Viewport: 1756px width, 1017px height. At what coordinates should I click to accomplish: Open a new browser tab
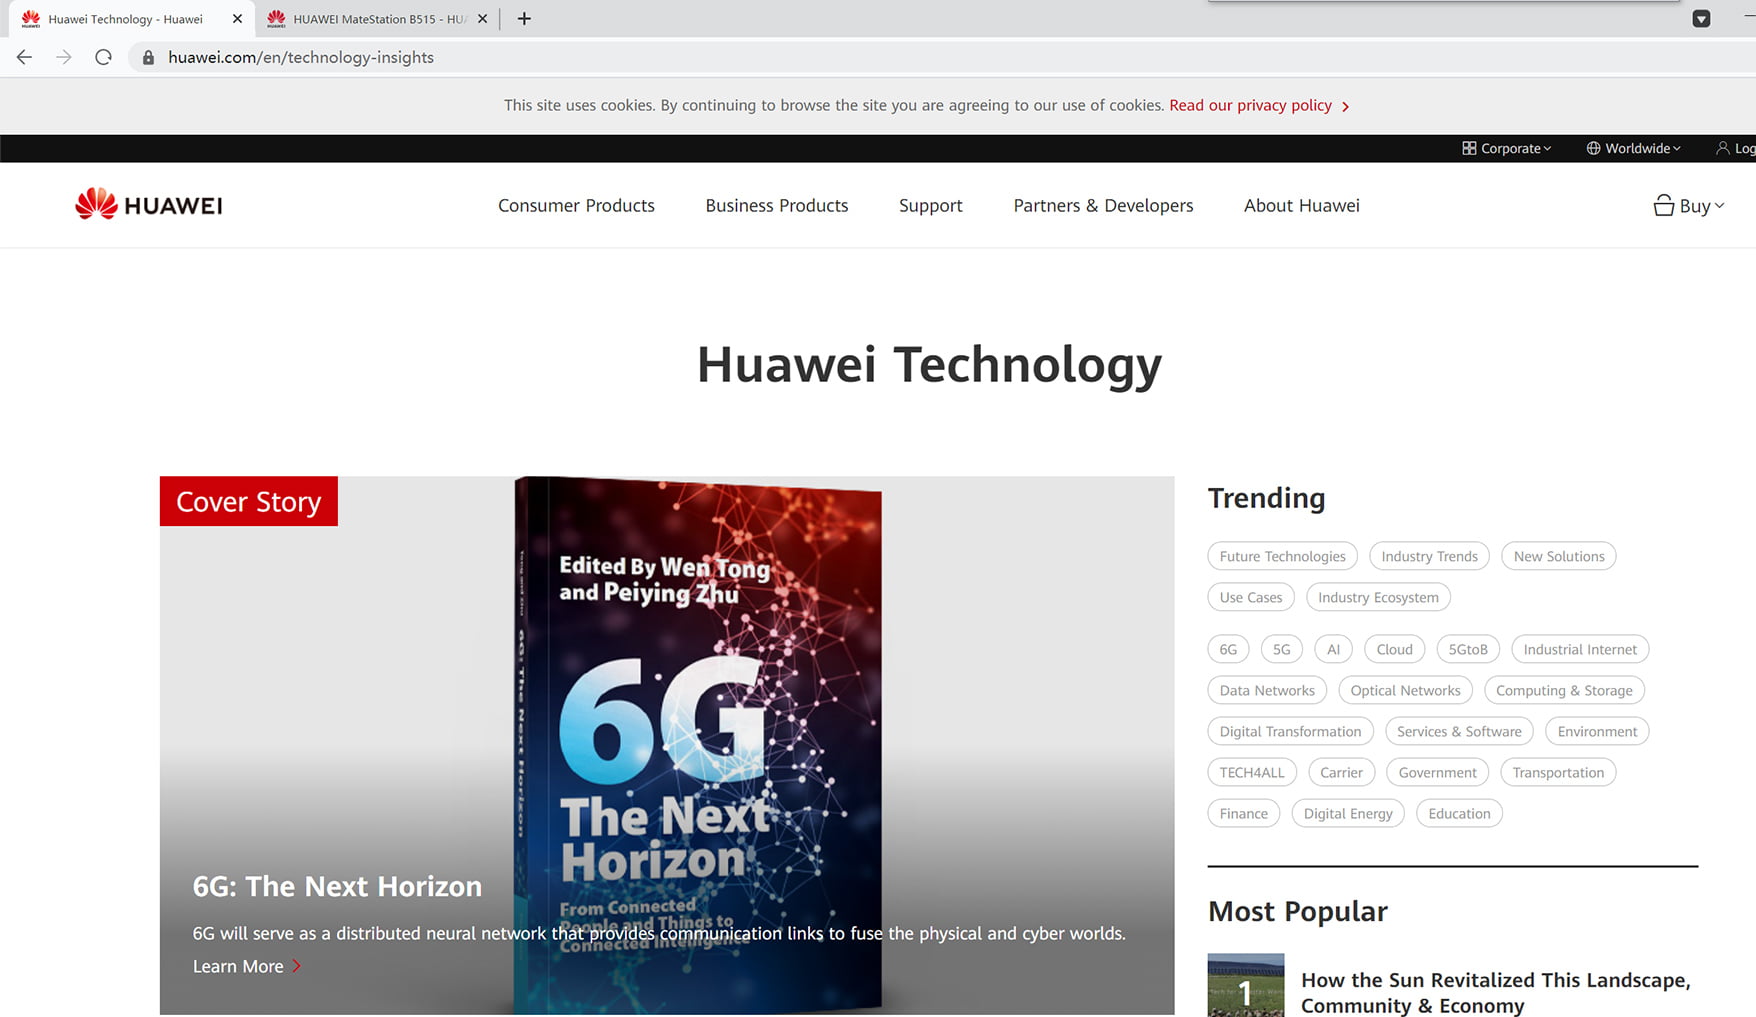pyautogui.click(x=524, y=18)
